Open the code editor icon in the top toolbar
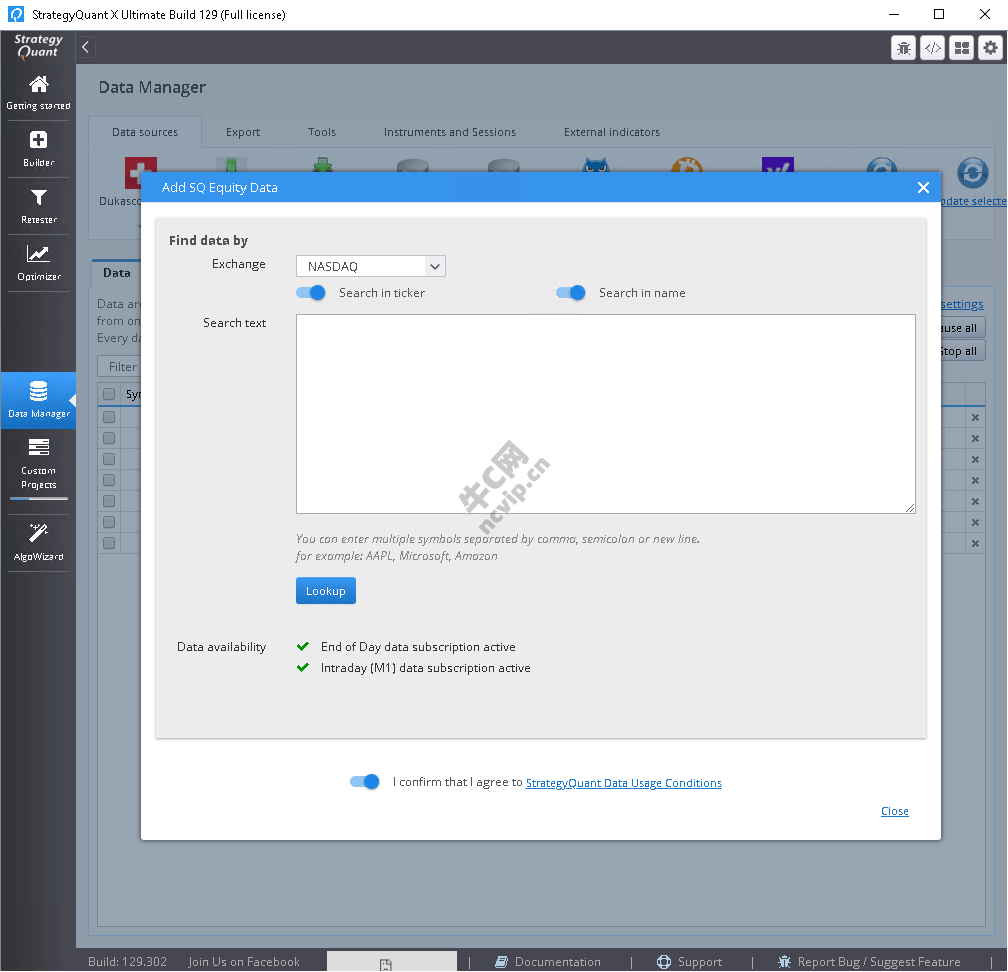The width and height of the screenshot is (1008, 972). [x=932, y=48]
